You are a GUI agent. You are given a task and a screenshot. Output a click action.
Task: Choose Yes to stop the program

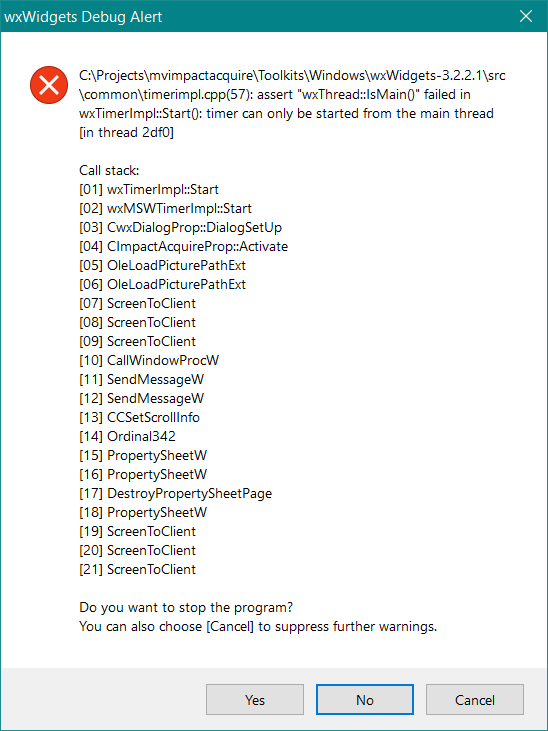pos(255,699)
